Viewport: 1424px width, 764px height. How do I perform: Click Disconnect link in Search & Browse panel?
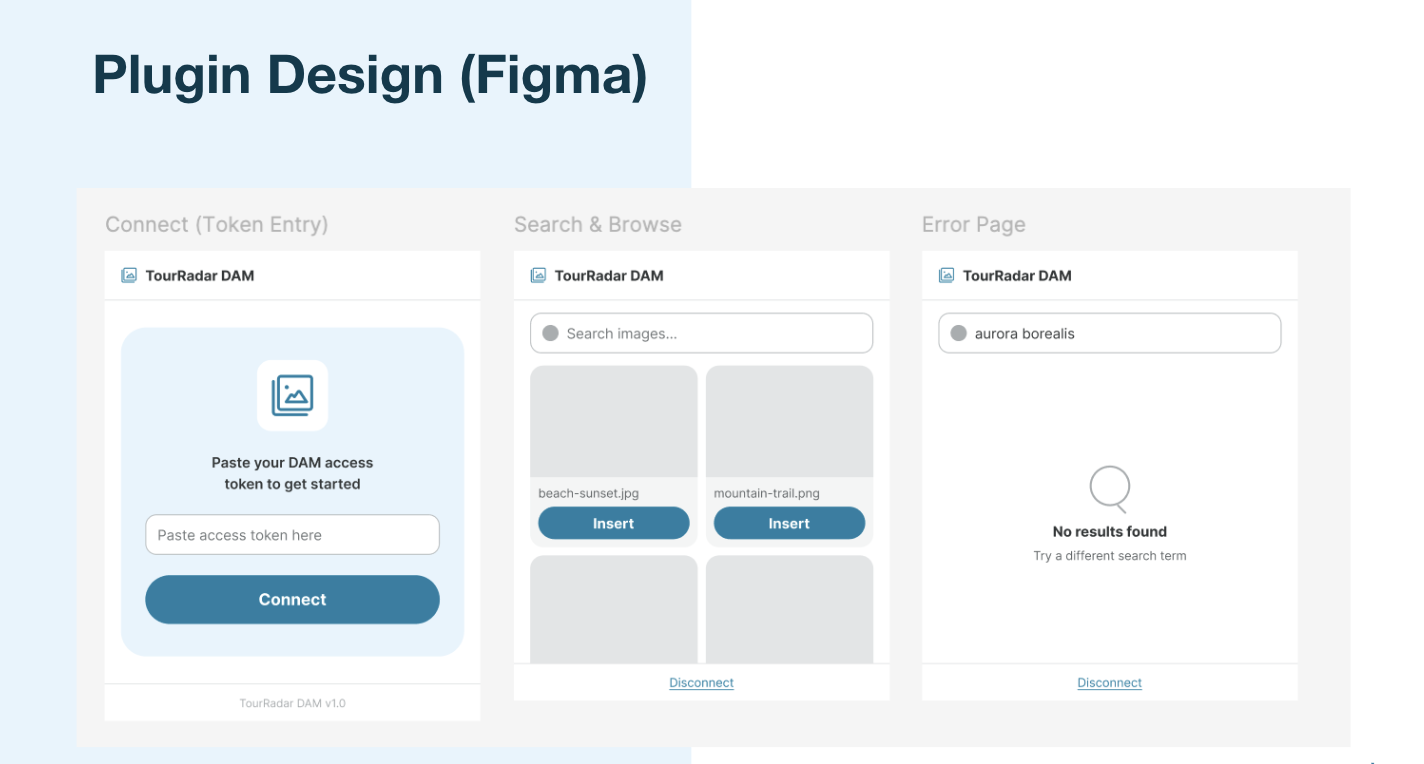pos(701,683)
